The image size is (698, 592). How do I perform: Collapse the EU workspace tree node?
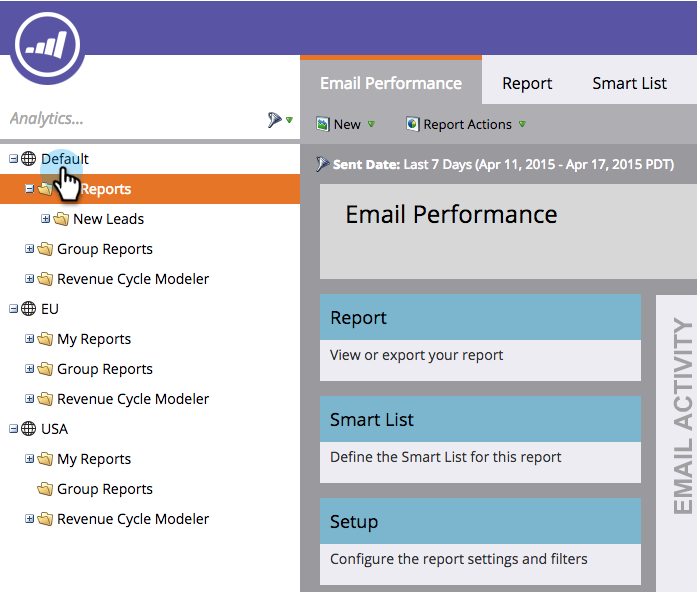pyautogui.click(x=13, y=308)
